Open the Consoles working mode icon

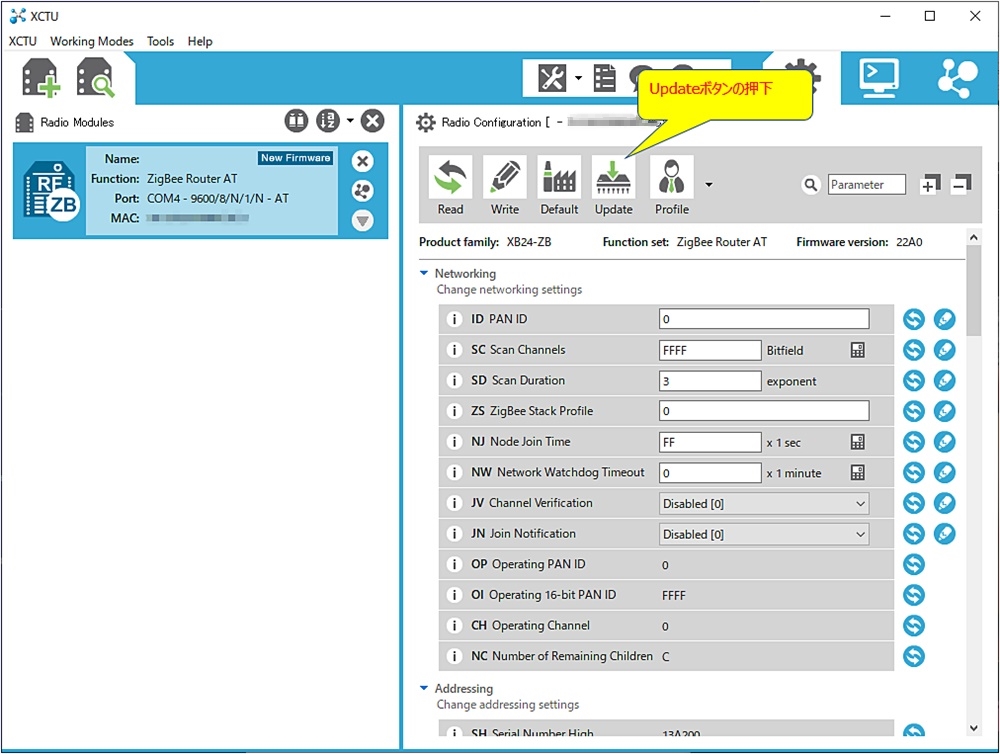coord(878,78)
